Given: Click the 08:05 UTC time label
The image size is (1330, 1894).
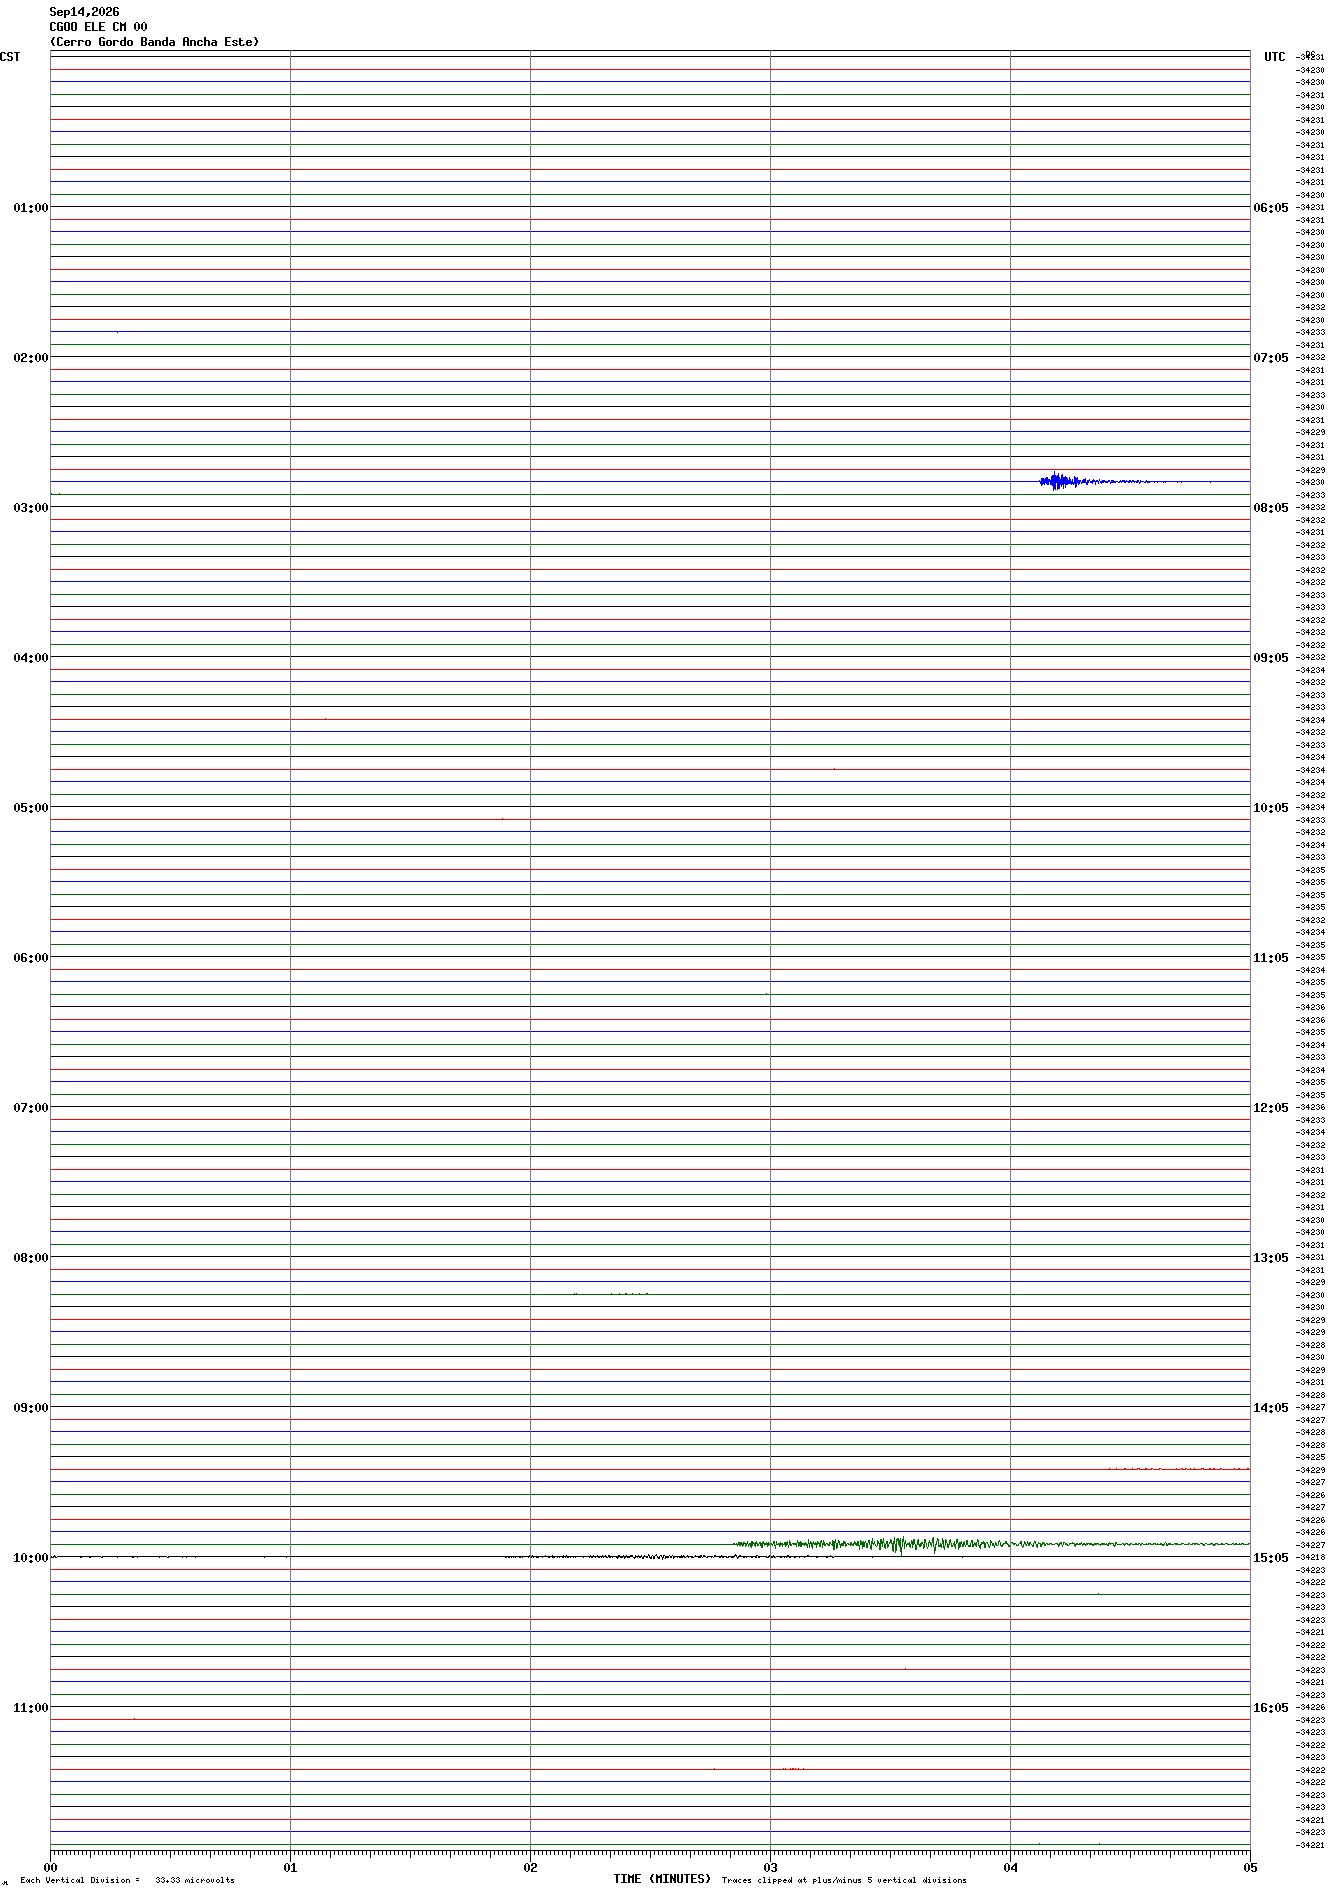Looking at the screenshot, I should pos(1271,508).
